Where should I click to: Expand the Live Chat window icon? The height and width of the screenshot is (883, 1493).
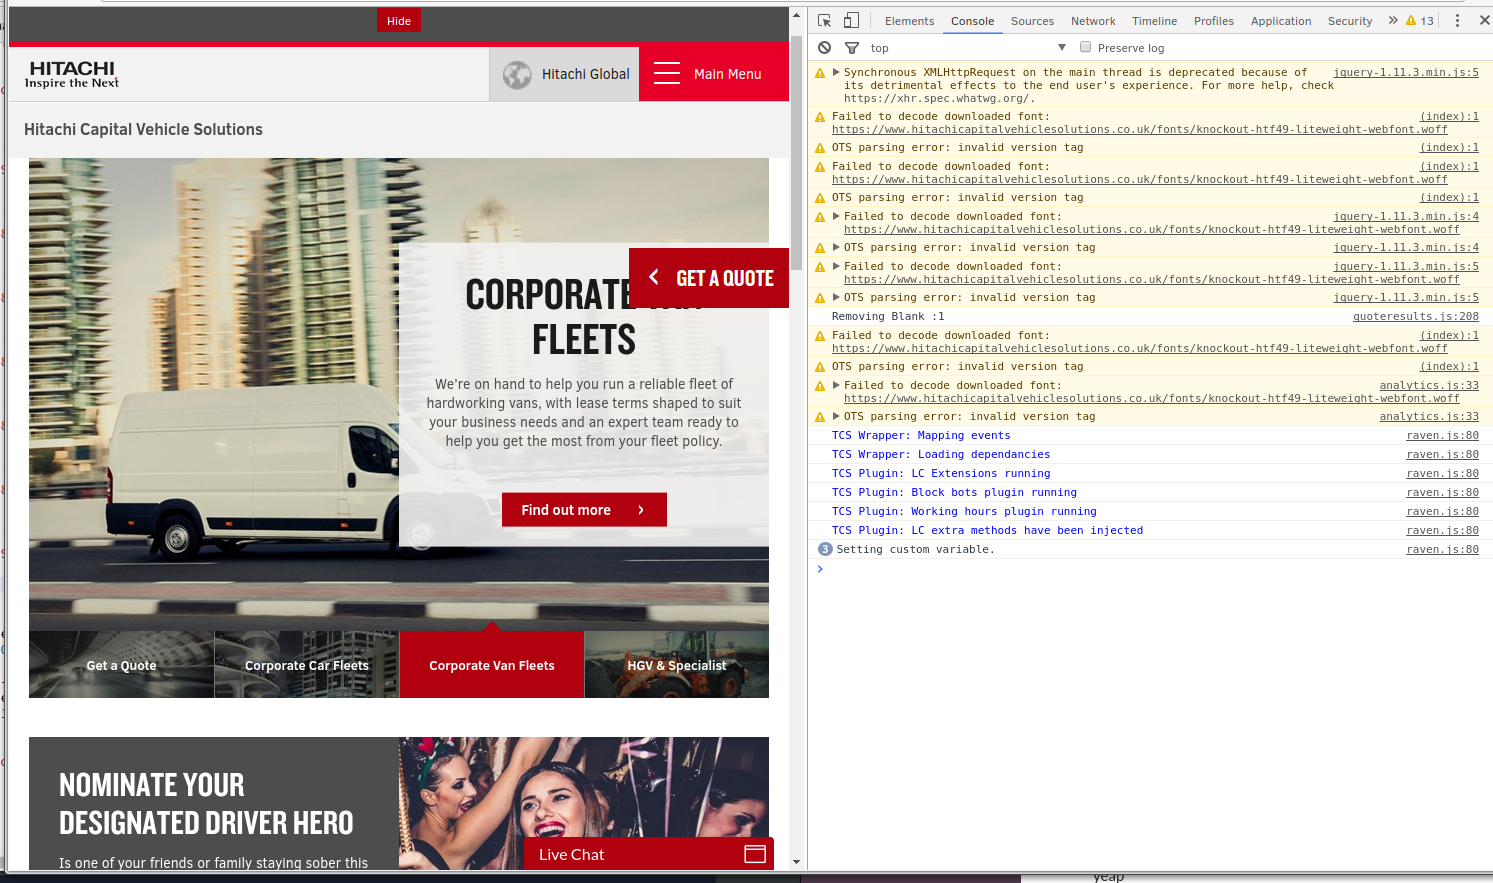click(x=755, y=854)
